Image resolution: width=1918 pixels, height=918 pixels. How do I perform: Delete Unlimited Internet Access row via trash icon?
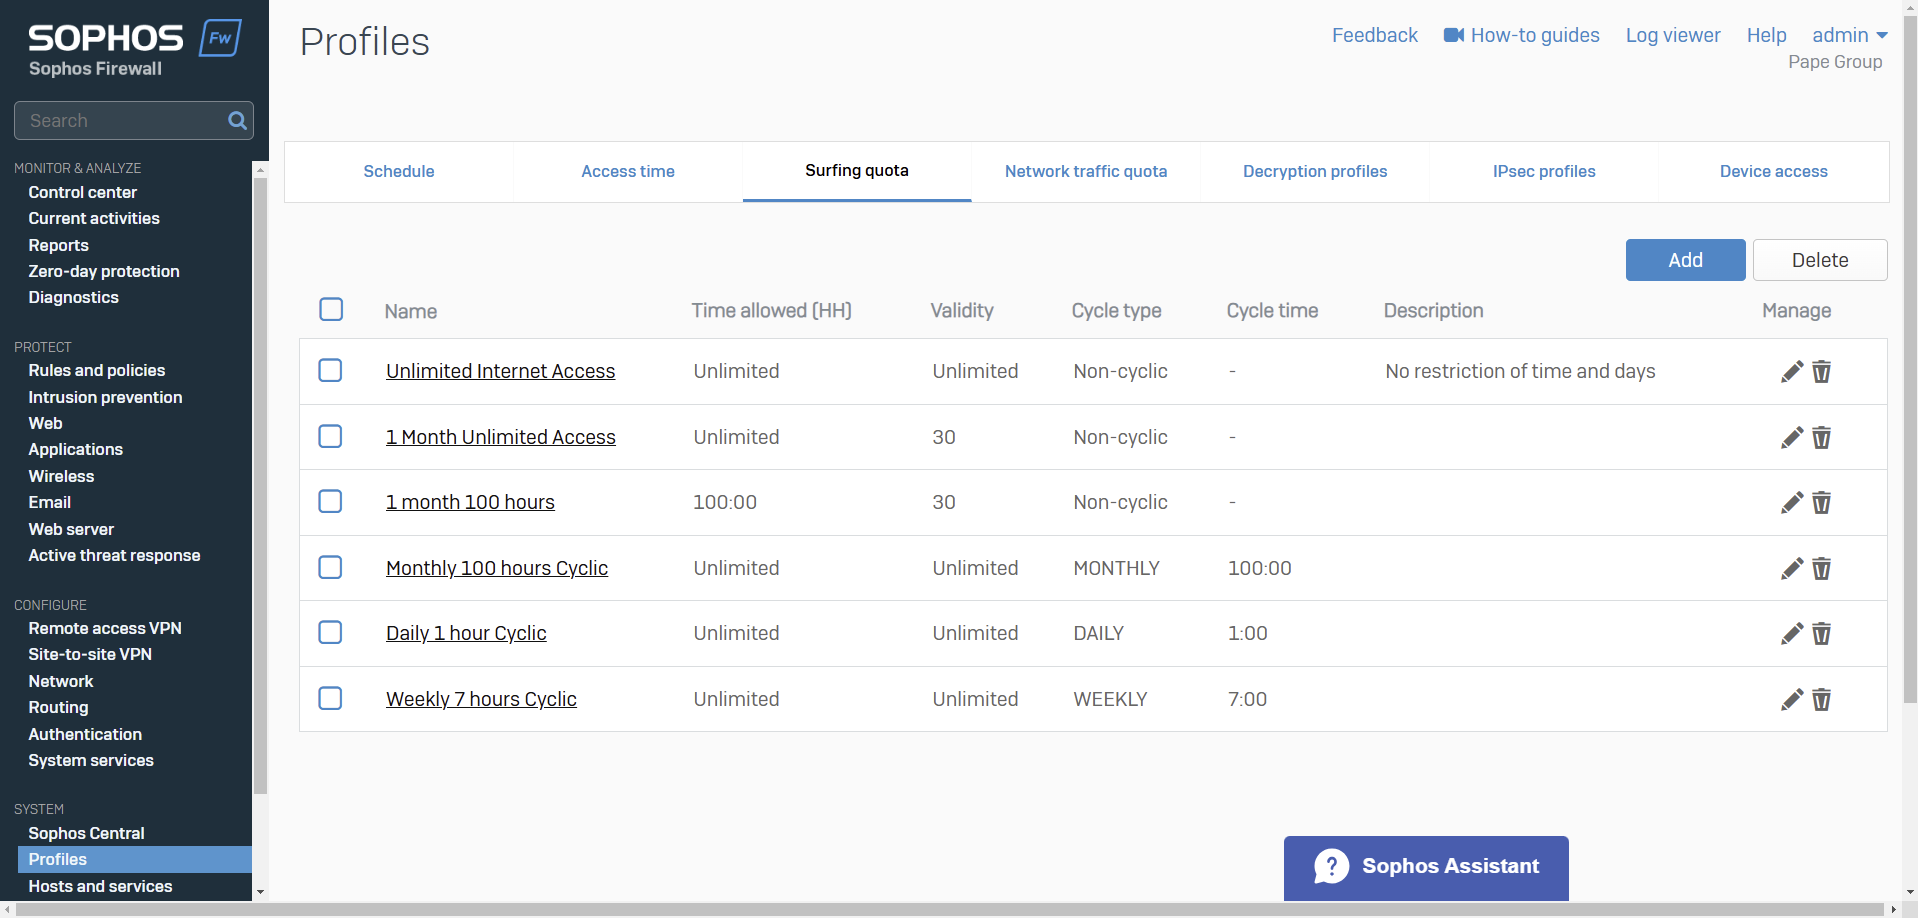pyautogui.click(x=1822, y=372)
